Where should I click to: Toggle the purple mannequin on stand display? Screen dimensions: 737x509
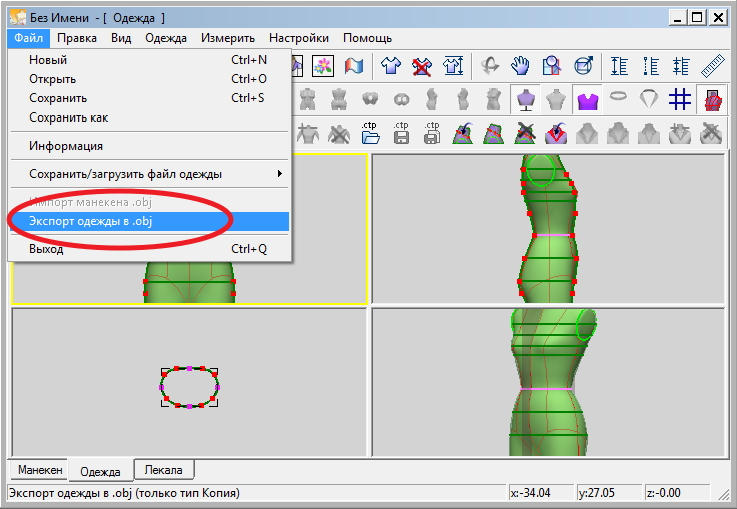tap(525, 100)
